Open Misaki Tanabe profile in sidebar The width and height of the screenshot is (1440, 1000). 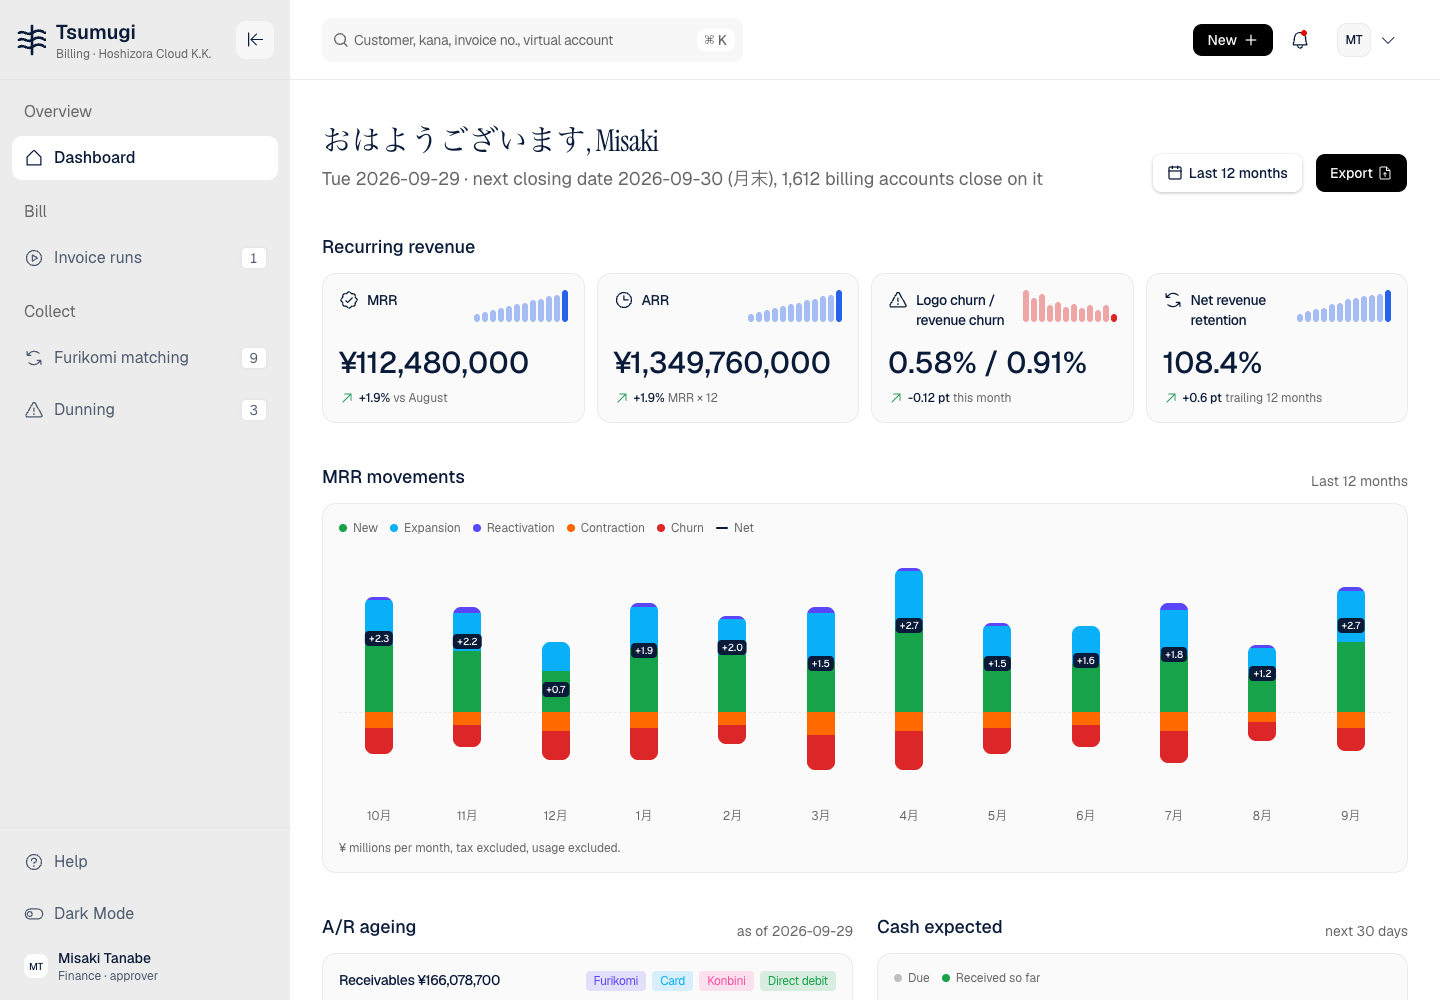145,966
